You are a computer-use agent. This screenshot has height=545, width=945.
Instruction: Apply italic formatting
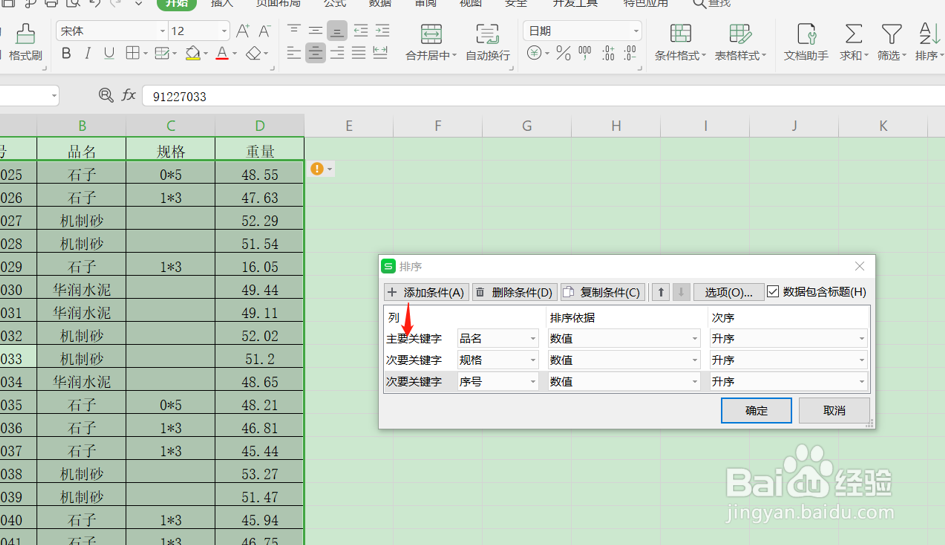(88, 54)
